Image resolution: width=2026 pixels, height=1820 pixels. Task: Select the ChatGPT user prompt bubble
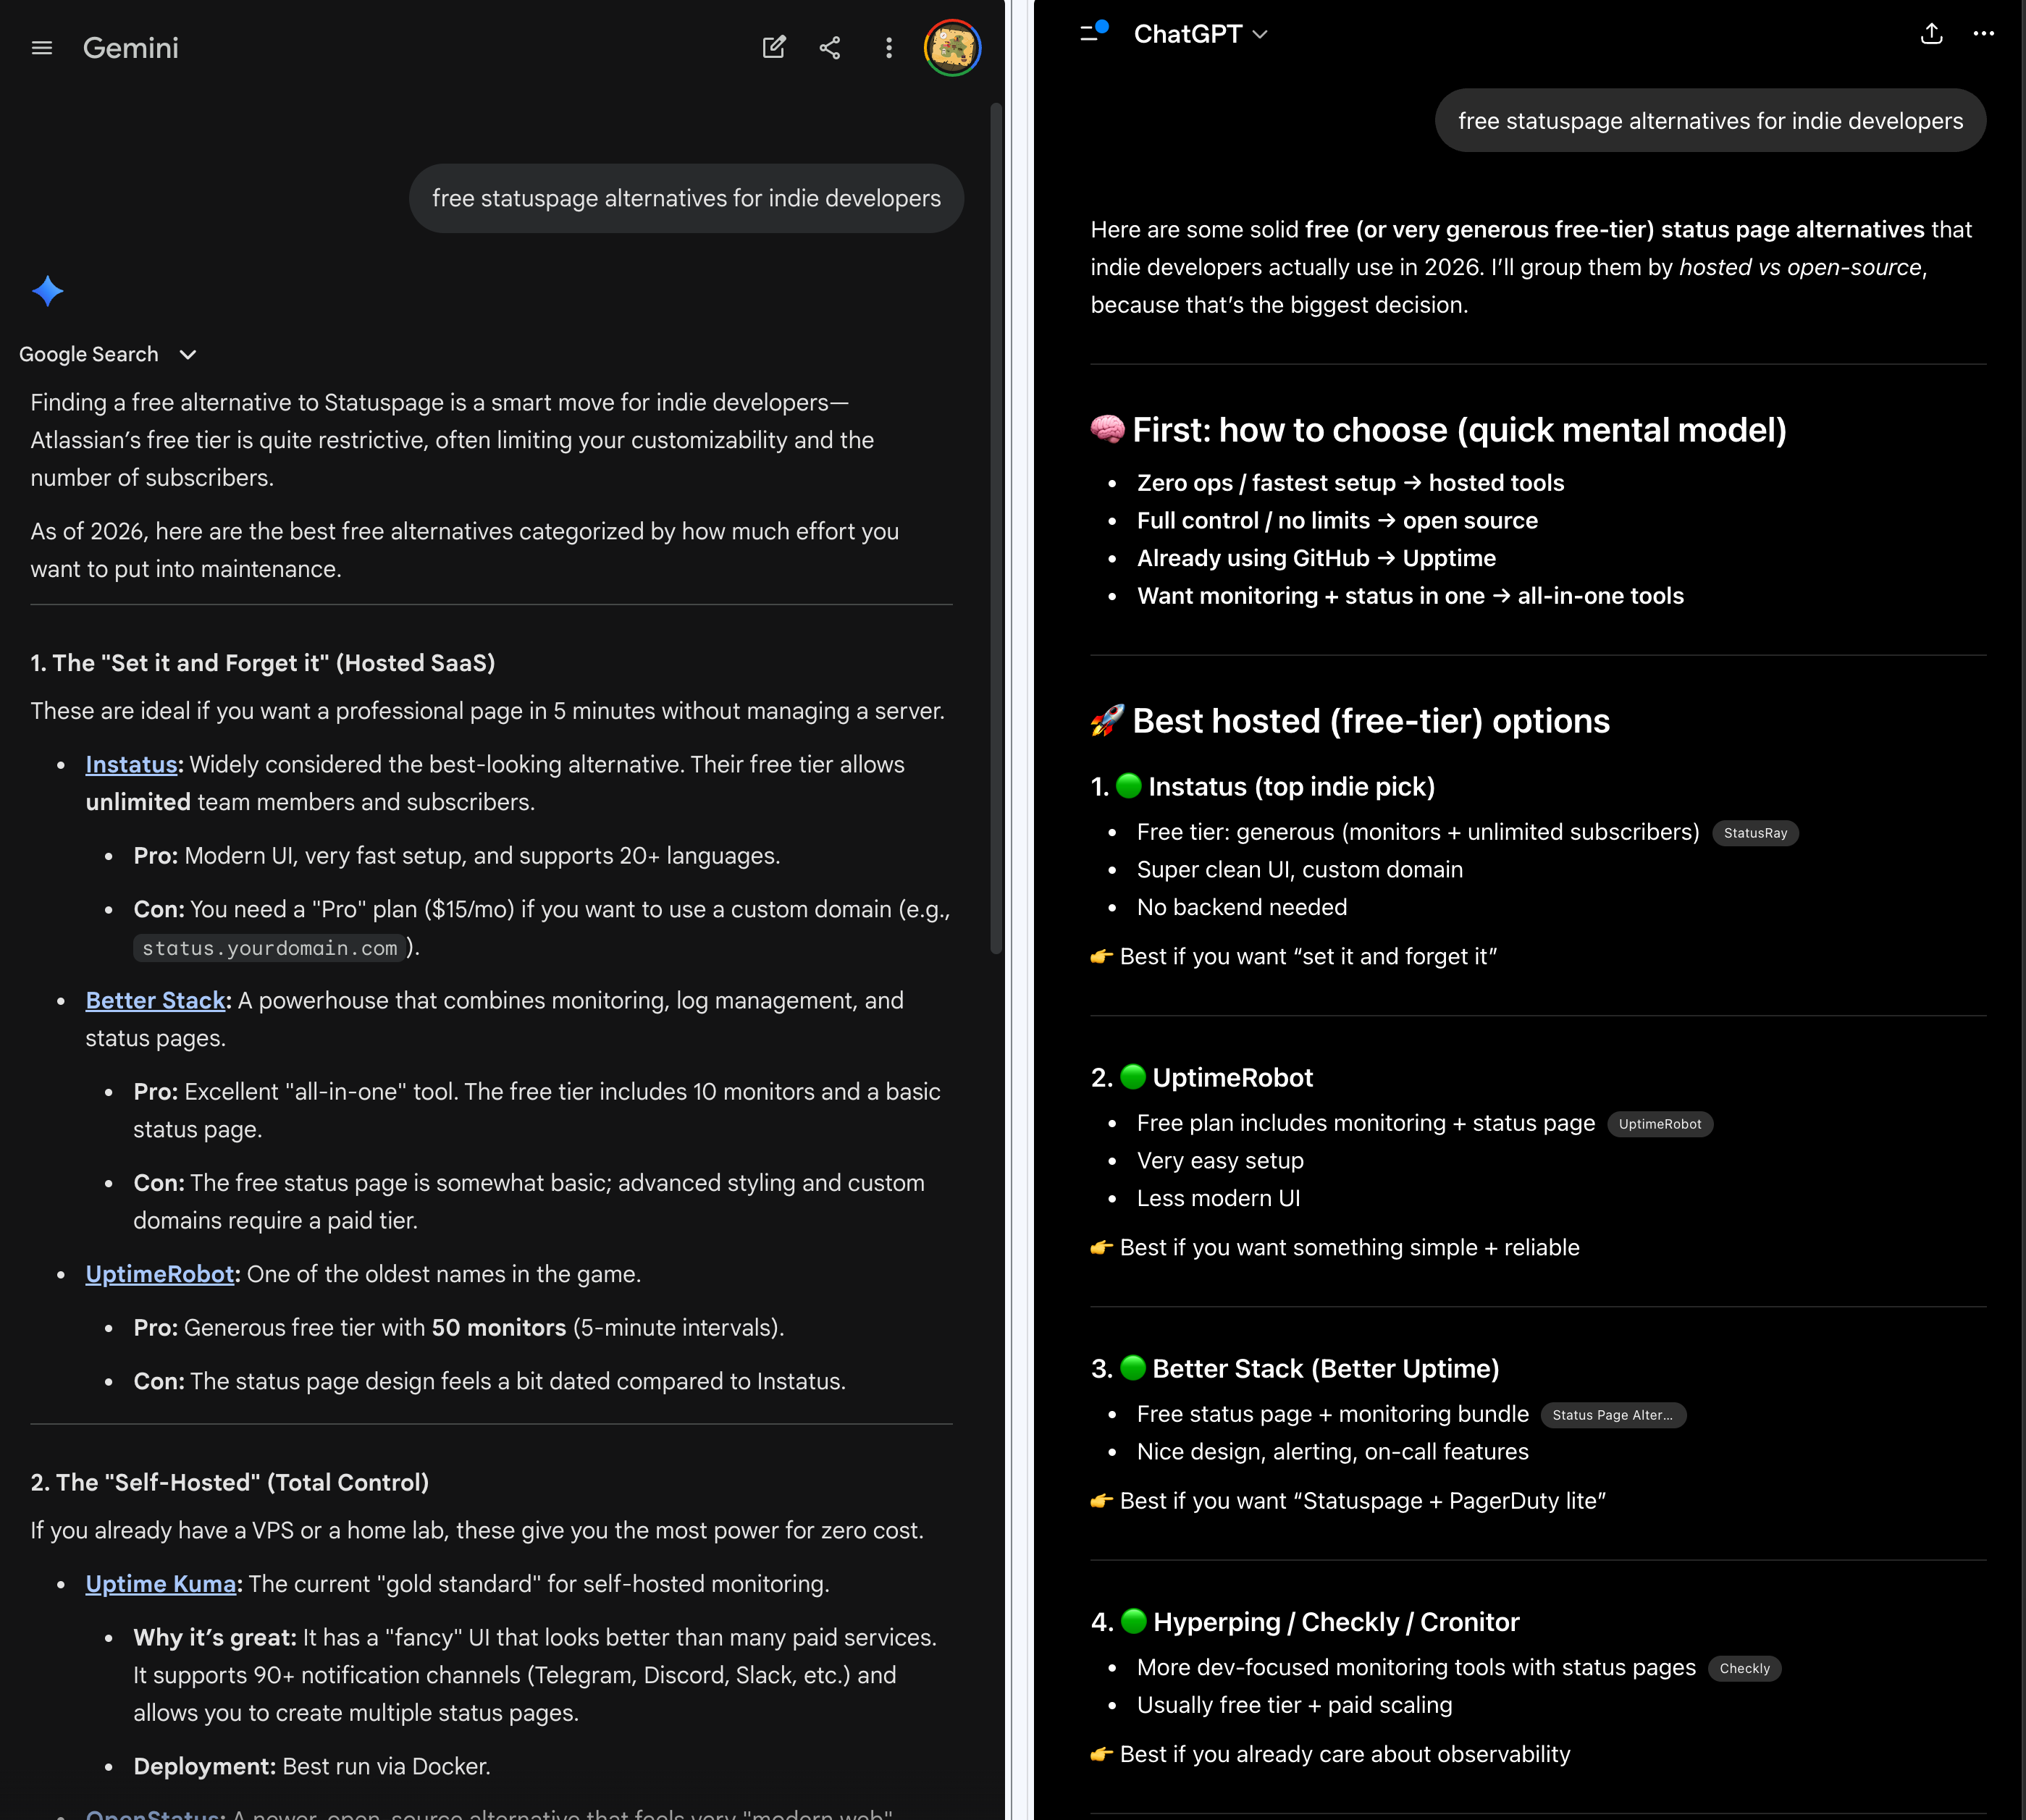point(1710,121)
